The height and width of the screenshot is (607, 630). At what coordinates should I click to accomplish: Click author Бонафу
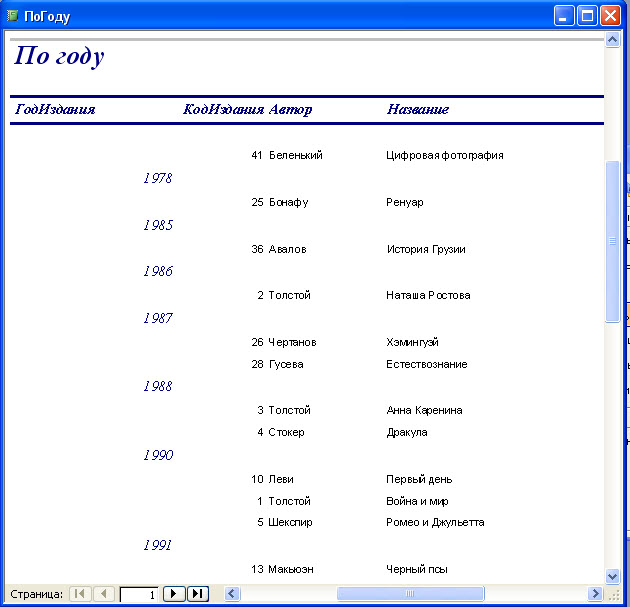(288, 202)
